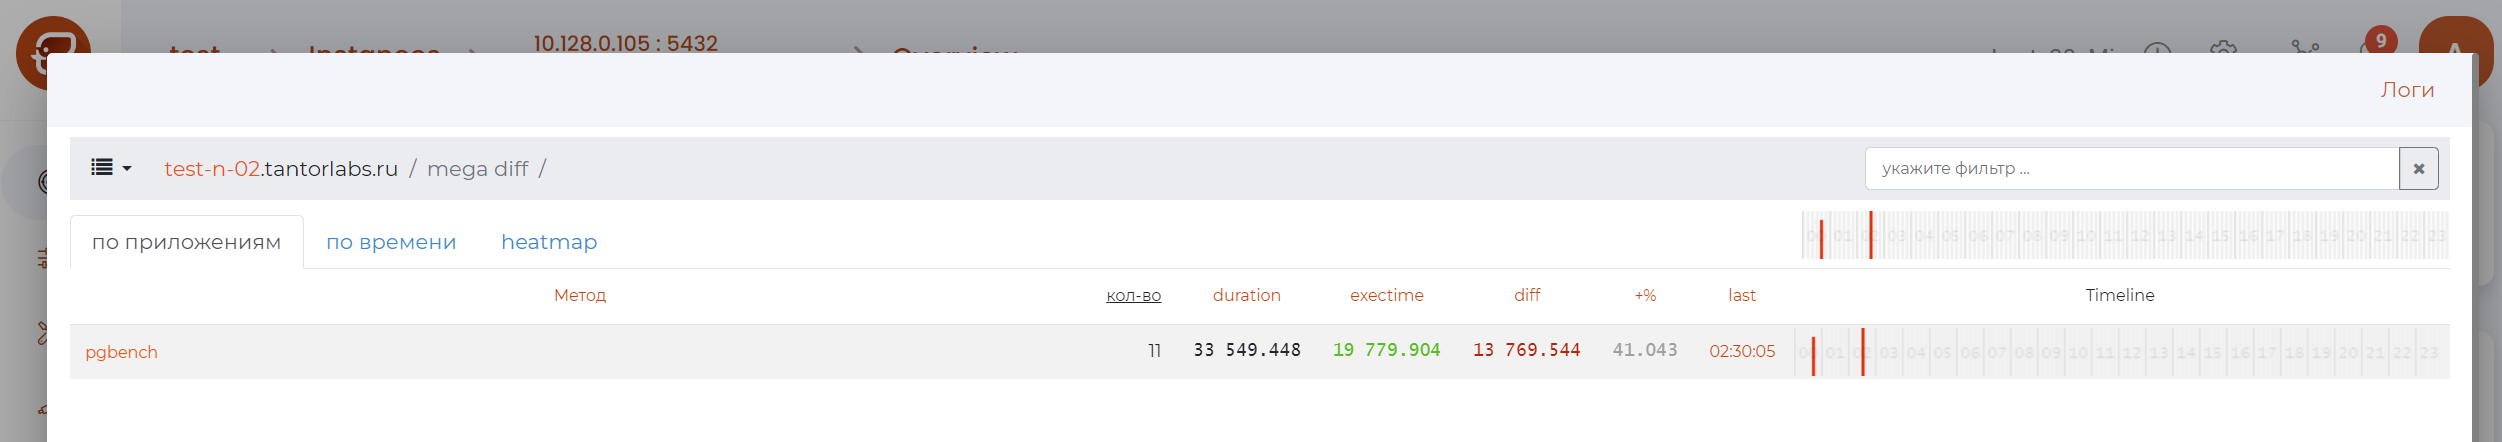The image size is (2502, 442).
Task: Click the clock icon in header
Action: (x=2157, y=48)
